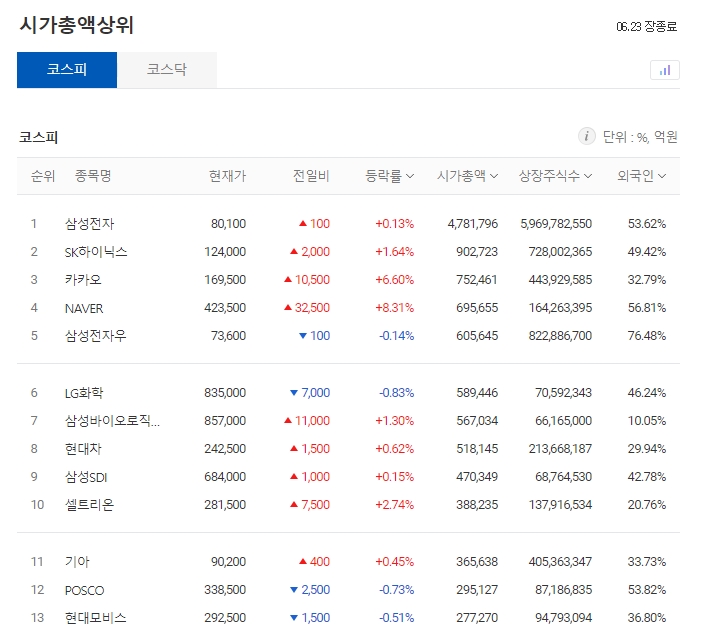
Task: Open SK하이닉스 stock link
Action: (x=96, y=252)
